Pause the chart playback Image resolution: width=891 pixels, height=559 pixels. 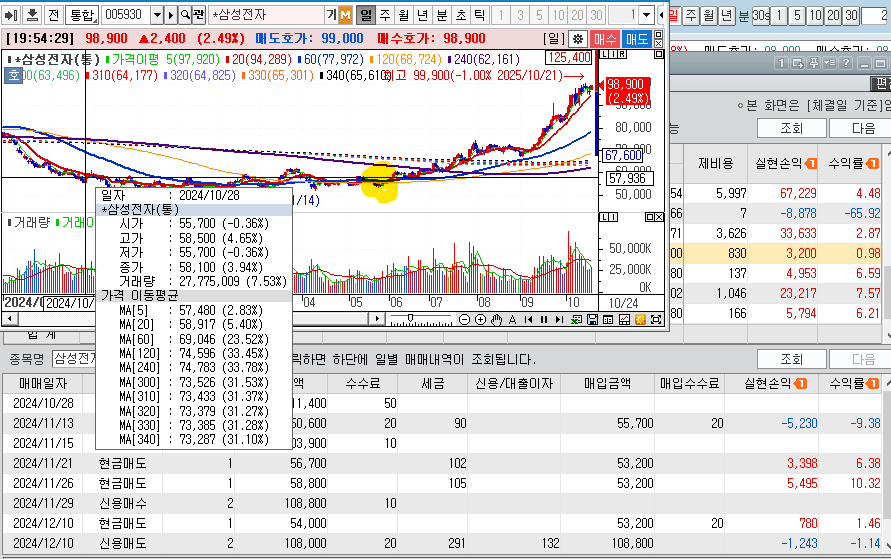tap(544, 319)
